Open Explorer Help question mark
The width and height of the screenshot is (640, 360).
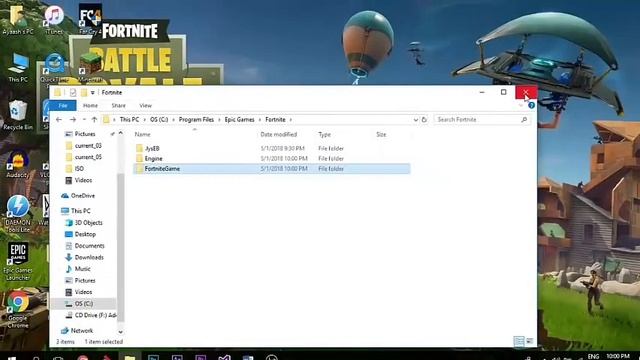(531, 105)
